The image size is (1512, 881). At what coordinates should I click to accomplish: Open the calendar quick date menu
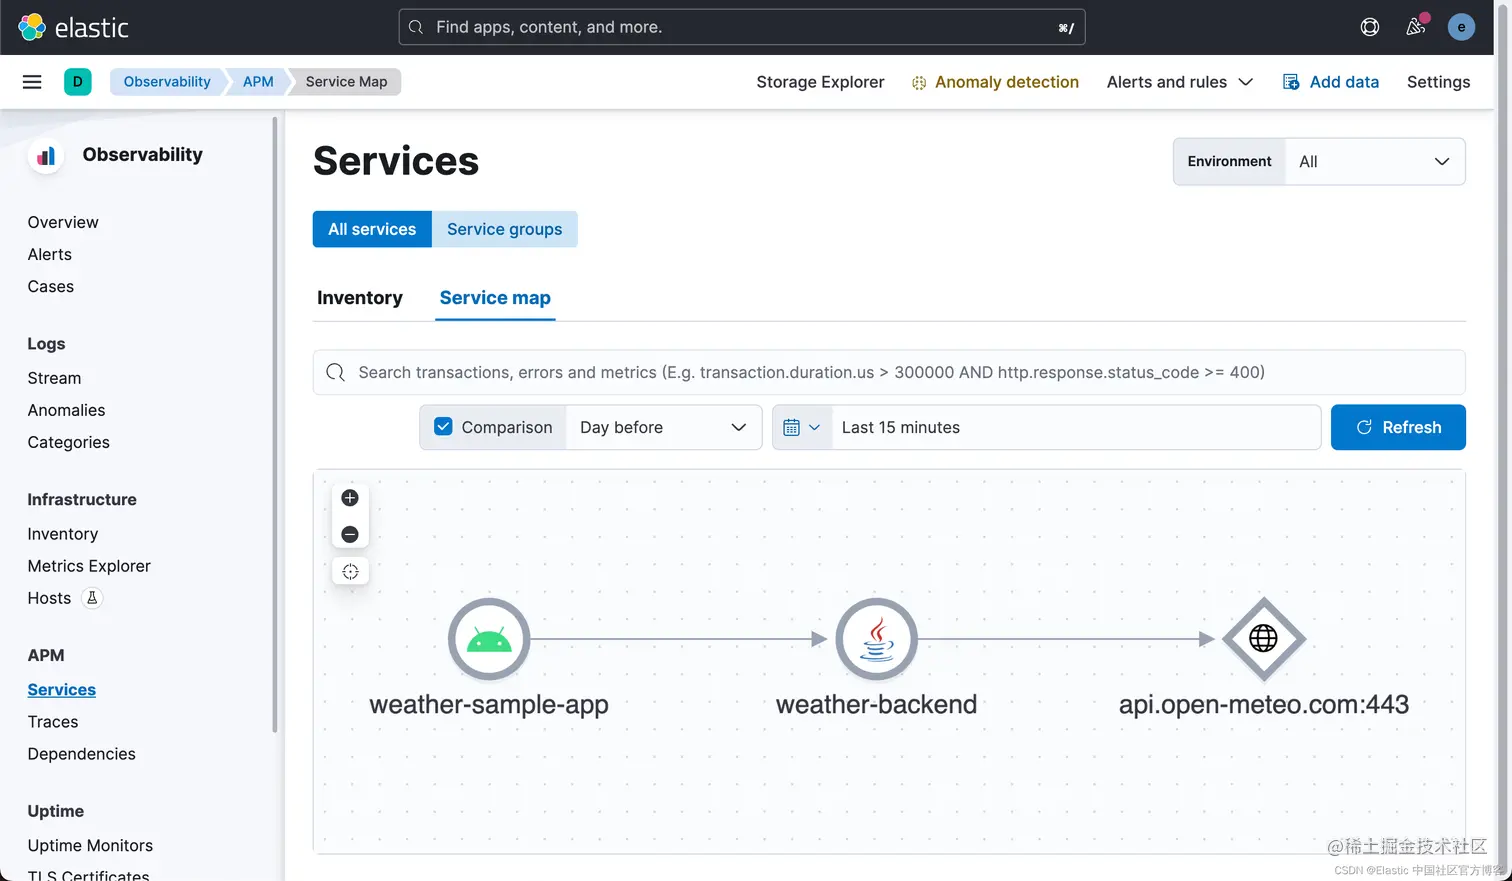(x=801, y=427)
